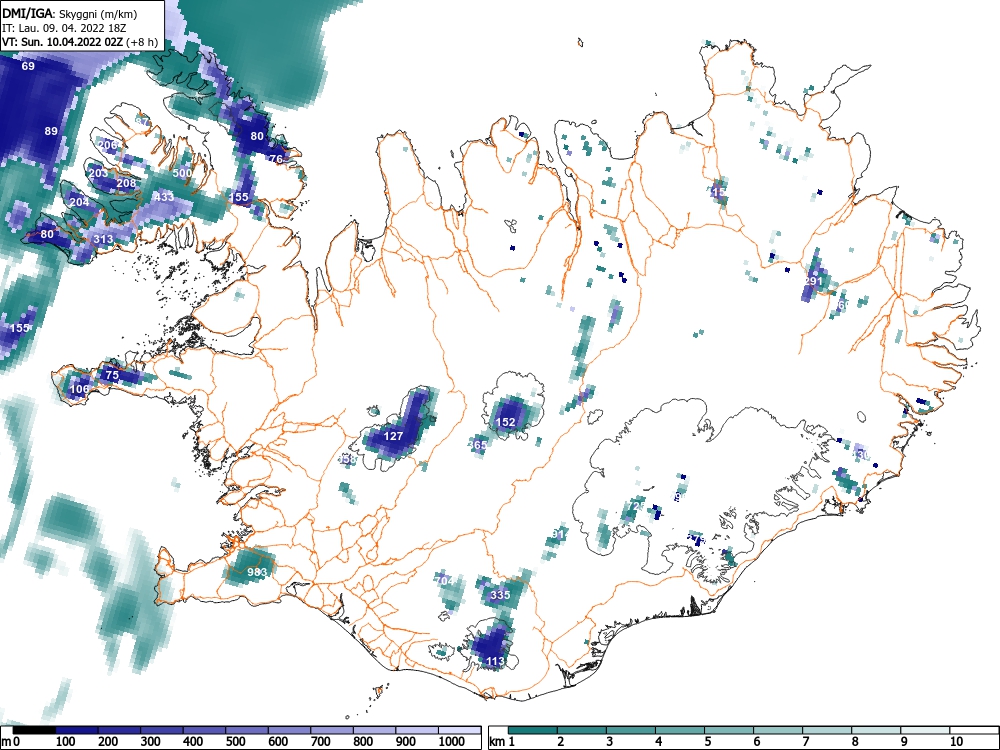Viewport: 1000px width, 750px height.
Task: Click the '335' visibility label
Action: (501, 595)
